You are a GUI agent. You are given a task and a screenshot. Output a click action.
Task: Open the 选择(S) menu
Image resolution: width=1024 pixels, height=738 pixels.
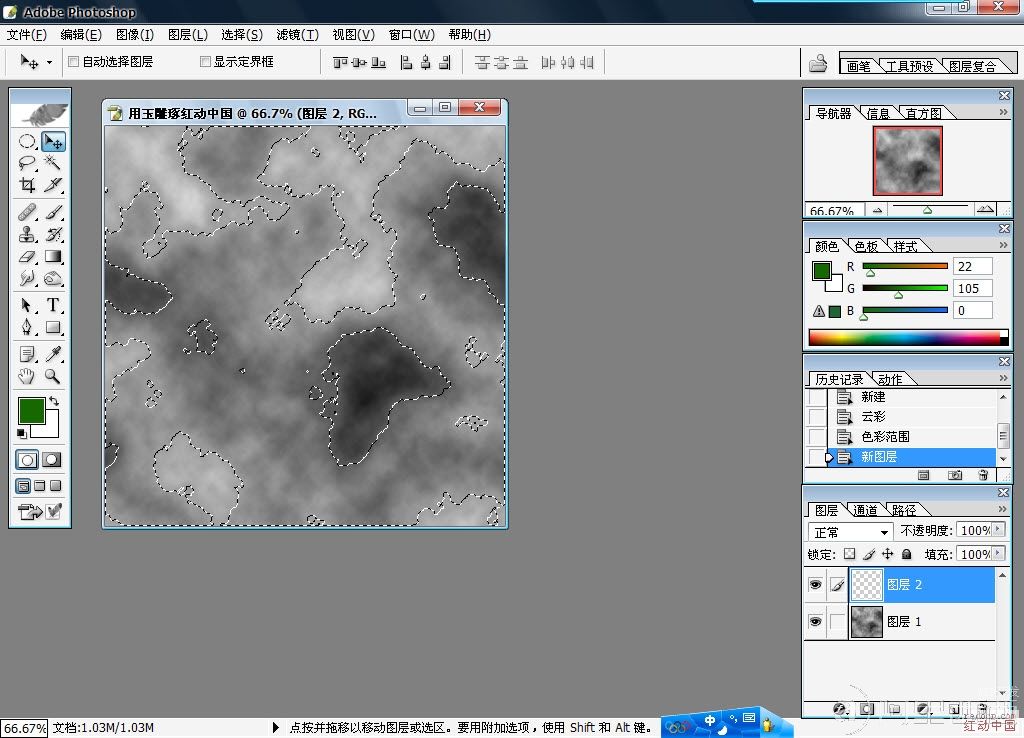pos(242,35)
